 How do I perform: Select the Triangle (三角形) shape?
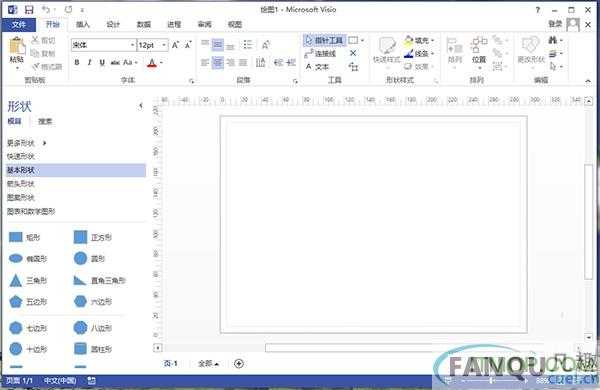28,281
